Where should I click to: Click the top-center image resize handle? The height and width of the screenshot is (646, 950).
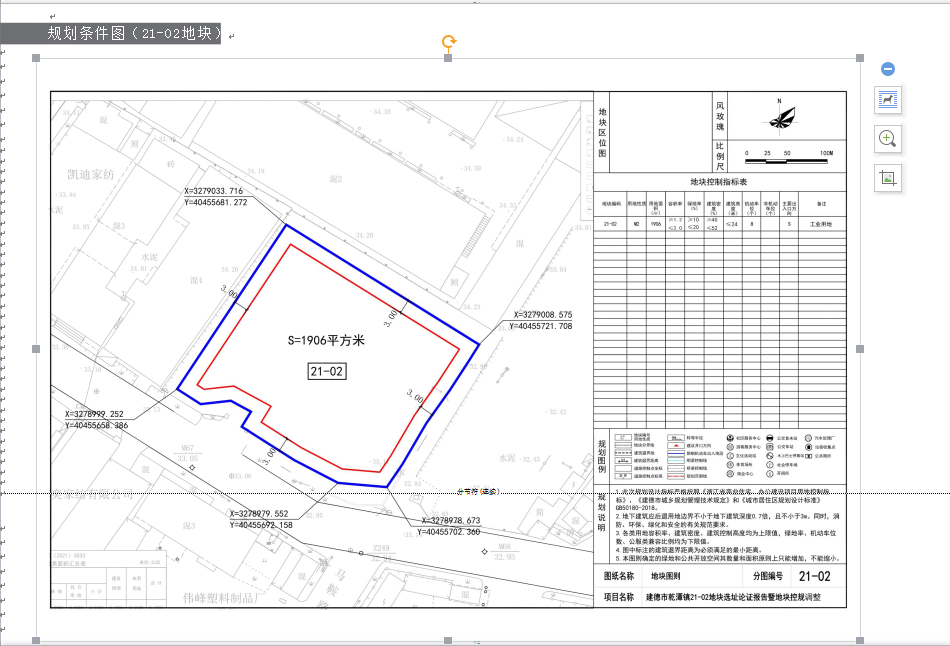448,59
